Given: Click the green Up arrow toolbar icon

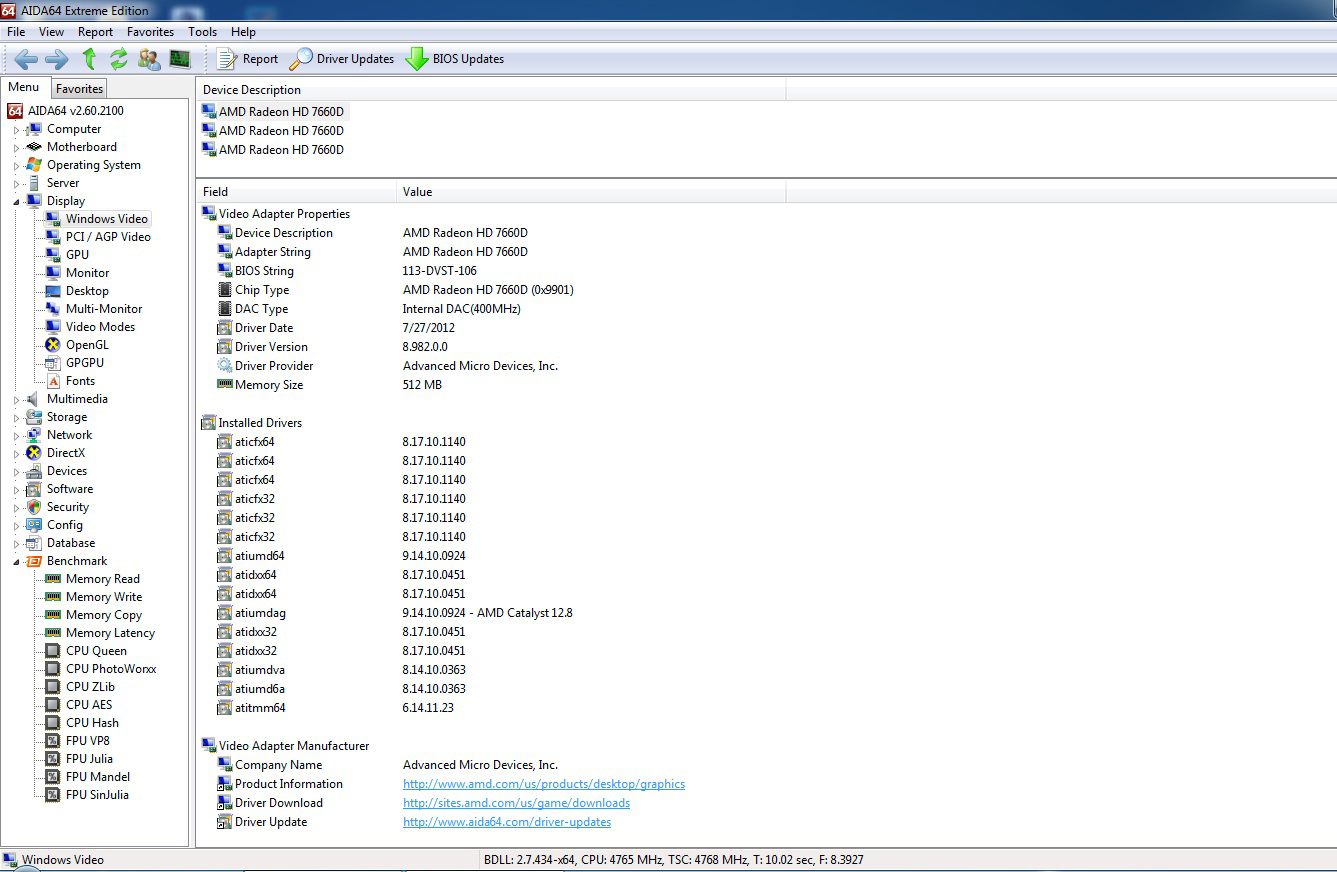Looking at the screenshot, I should pos(89,59).
